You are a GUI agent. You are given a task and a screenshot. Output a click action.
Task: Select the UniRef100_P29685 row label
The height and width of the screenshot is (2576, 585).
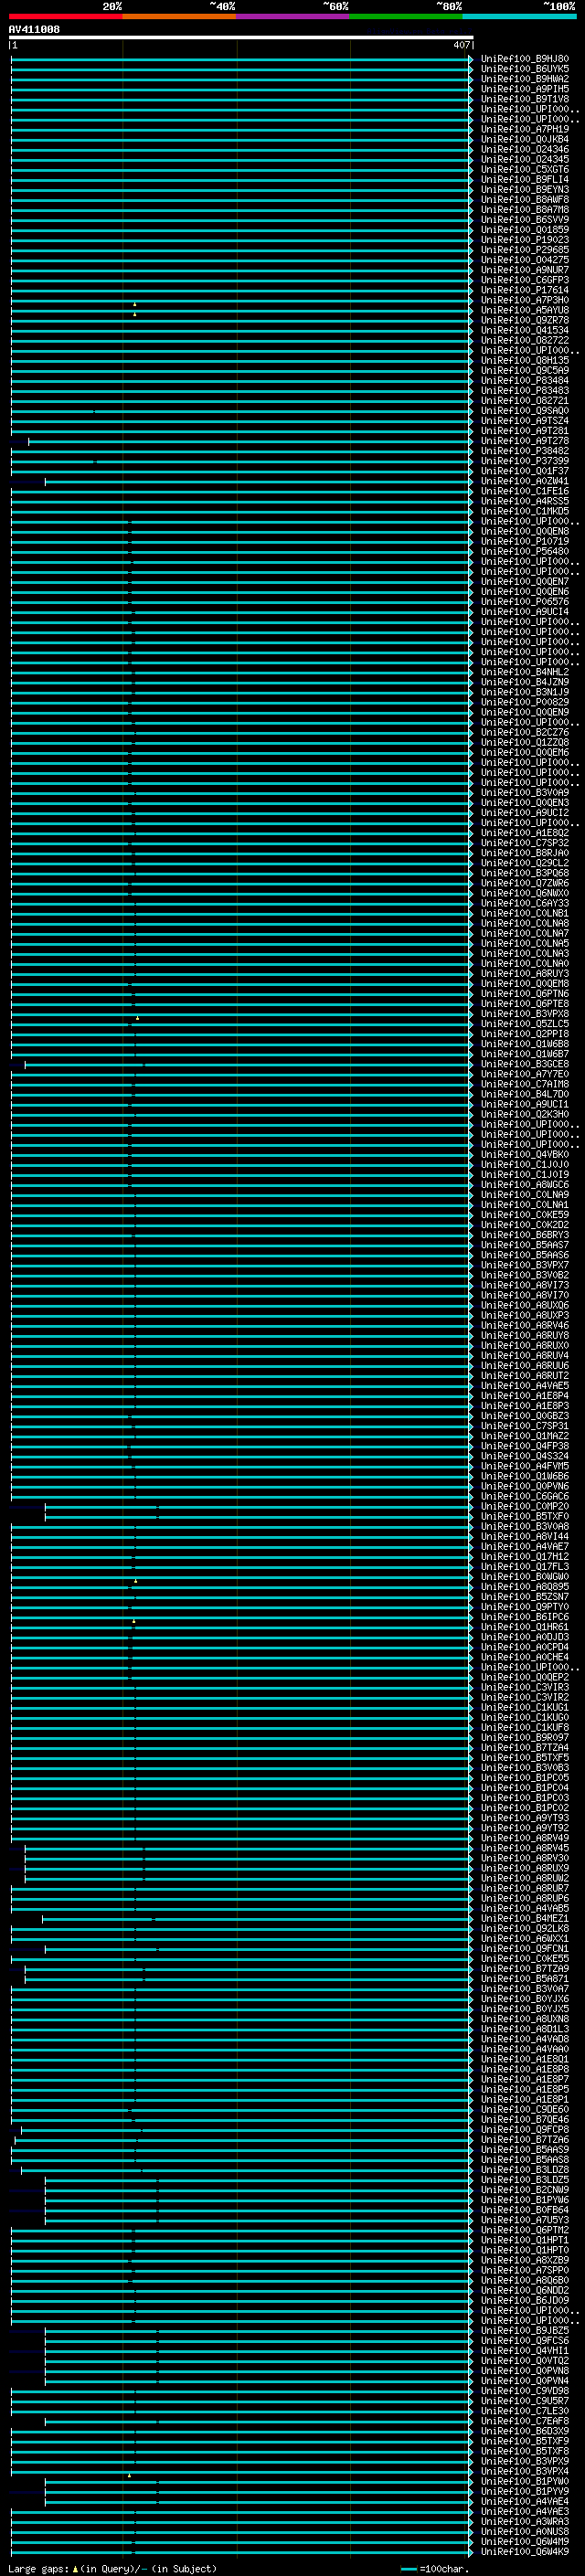525,250
